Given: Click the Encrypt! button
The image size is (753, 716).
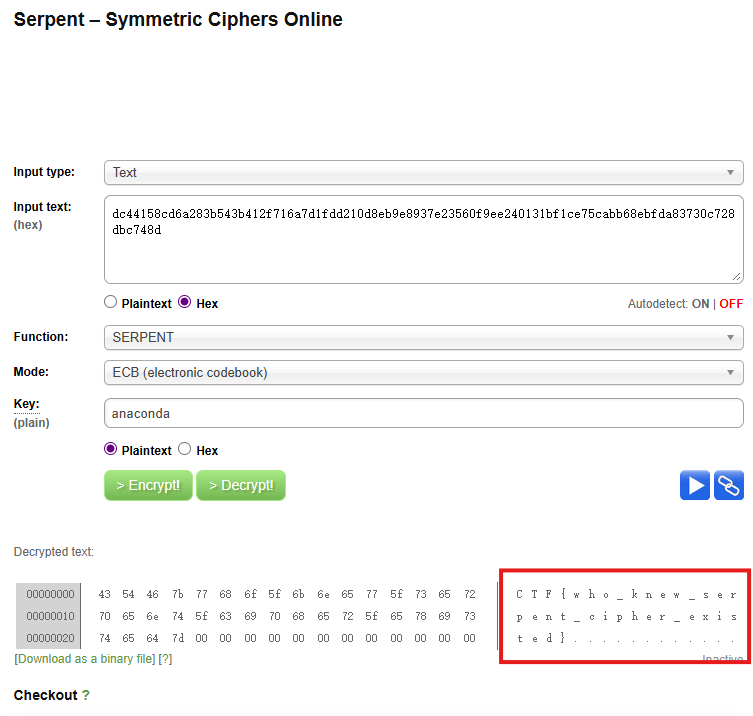Looking at the screenshot, I should 148,485.
